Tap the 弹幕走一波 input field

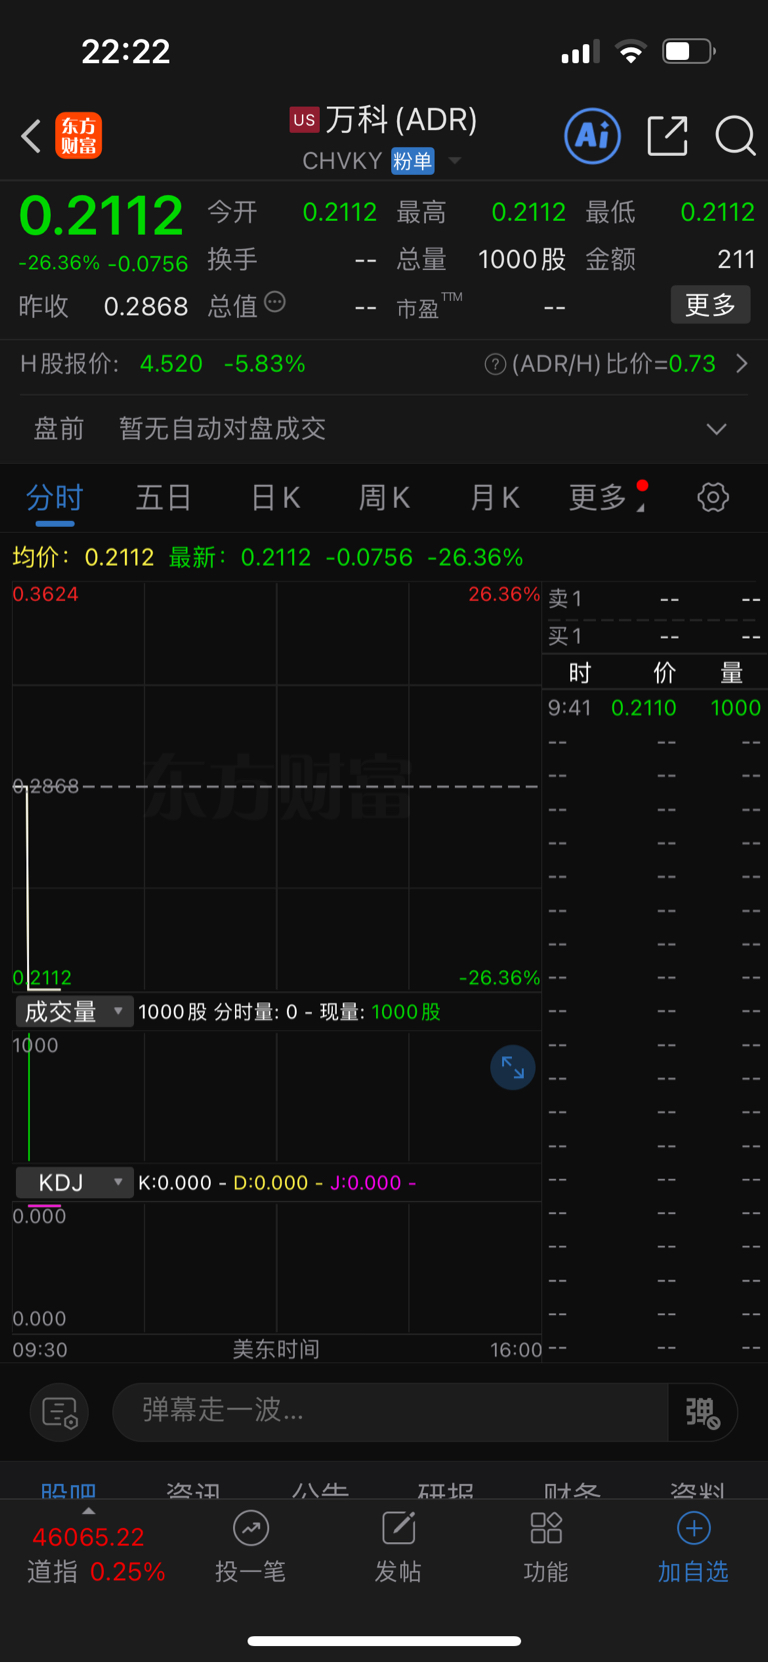pyautogui.click(x=390, y=1412)
